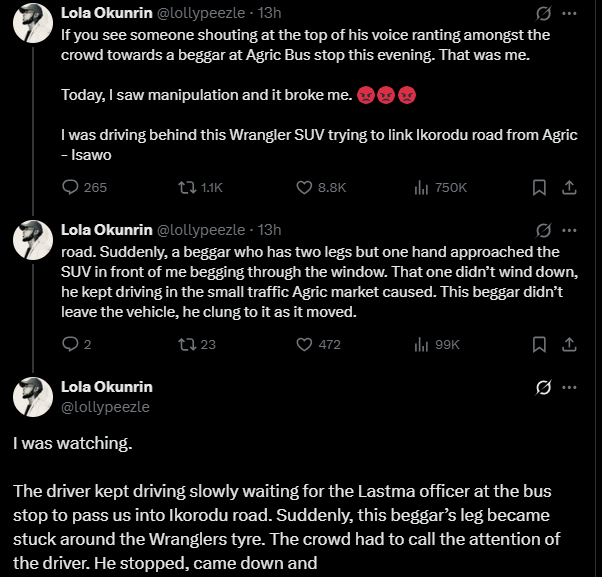The width and height of the screenshot is (602, 577).
Task: Open Grok icon on the first tweet
Action: pyautogui.click(x=544, y=13)
